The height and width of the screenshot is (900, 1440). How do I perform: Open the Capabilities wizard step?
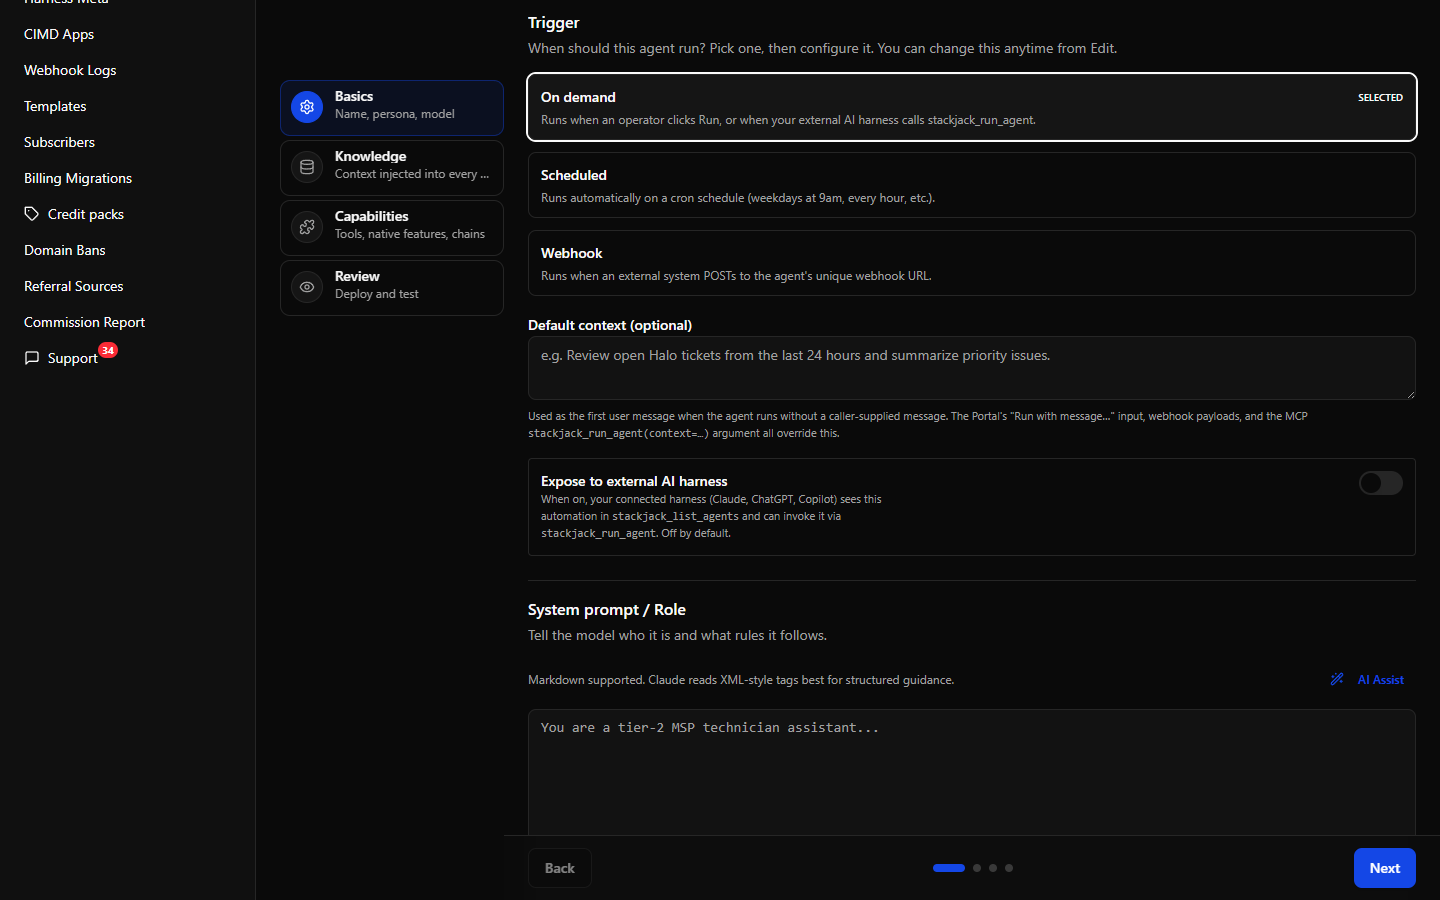click(392, 228)
